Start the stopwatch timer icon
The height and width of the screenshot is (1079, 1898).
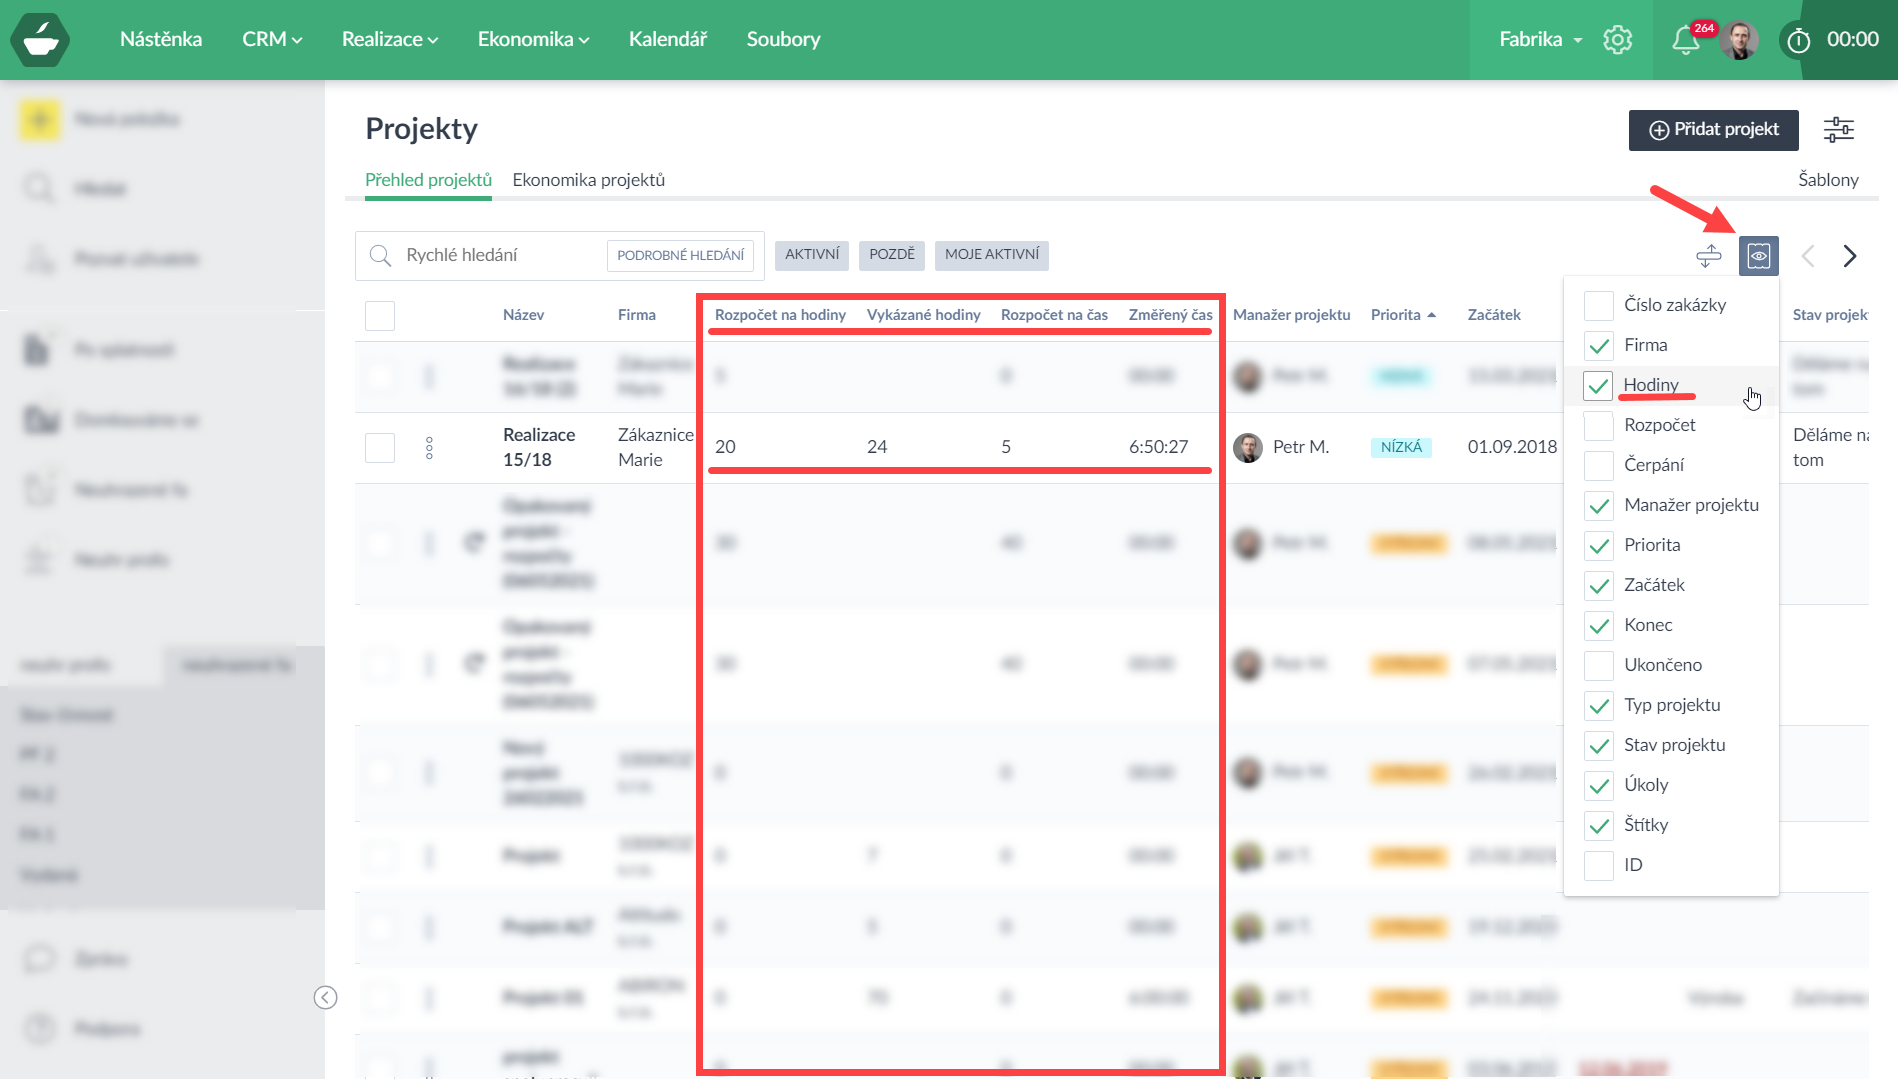[1798, 40]
